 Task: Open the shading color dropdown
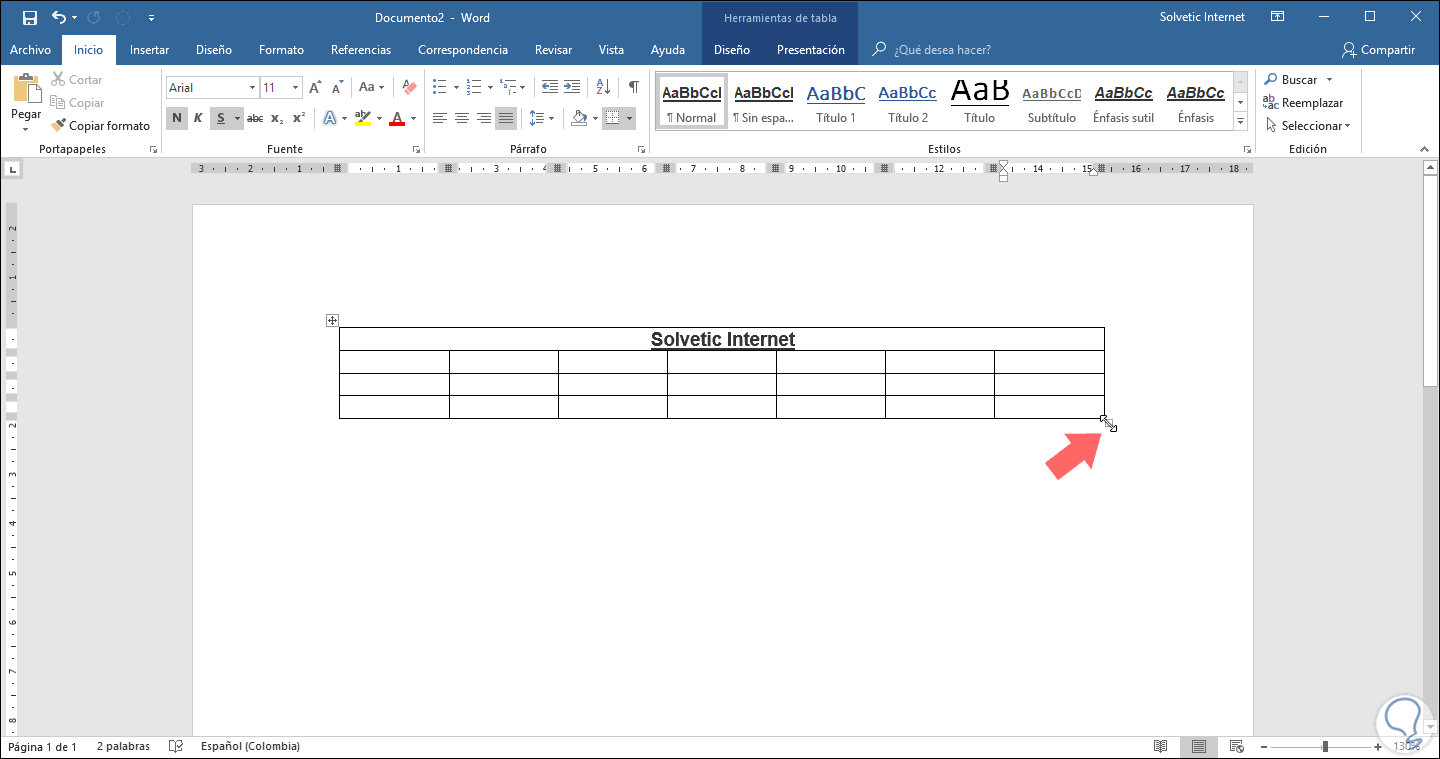[x=594, y=119]
